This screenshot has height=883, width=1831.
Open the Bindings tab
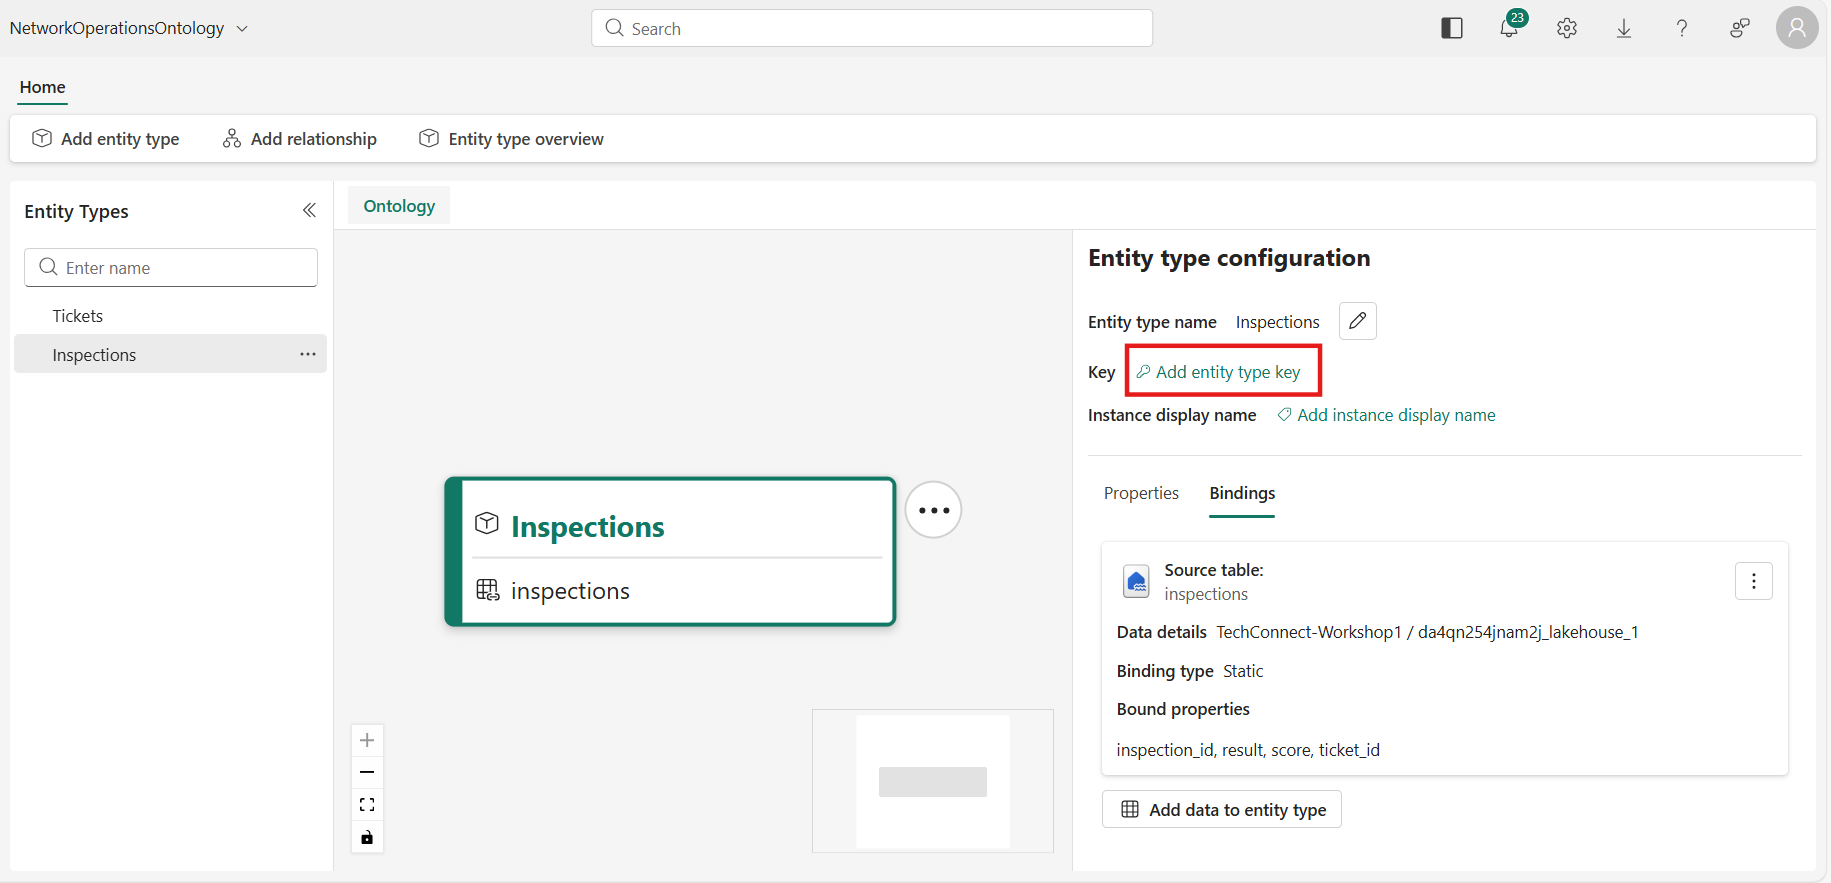[x=1242, y=493]
